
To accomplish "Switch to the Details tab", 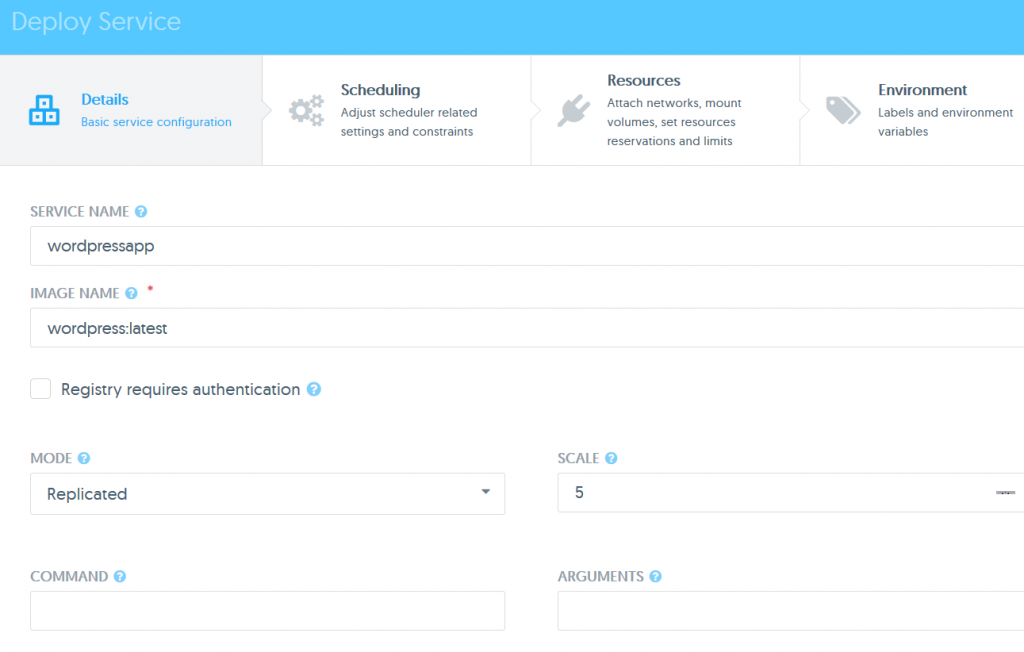I will coord(131,110).
